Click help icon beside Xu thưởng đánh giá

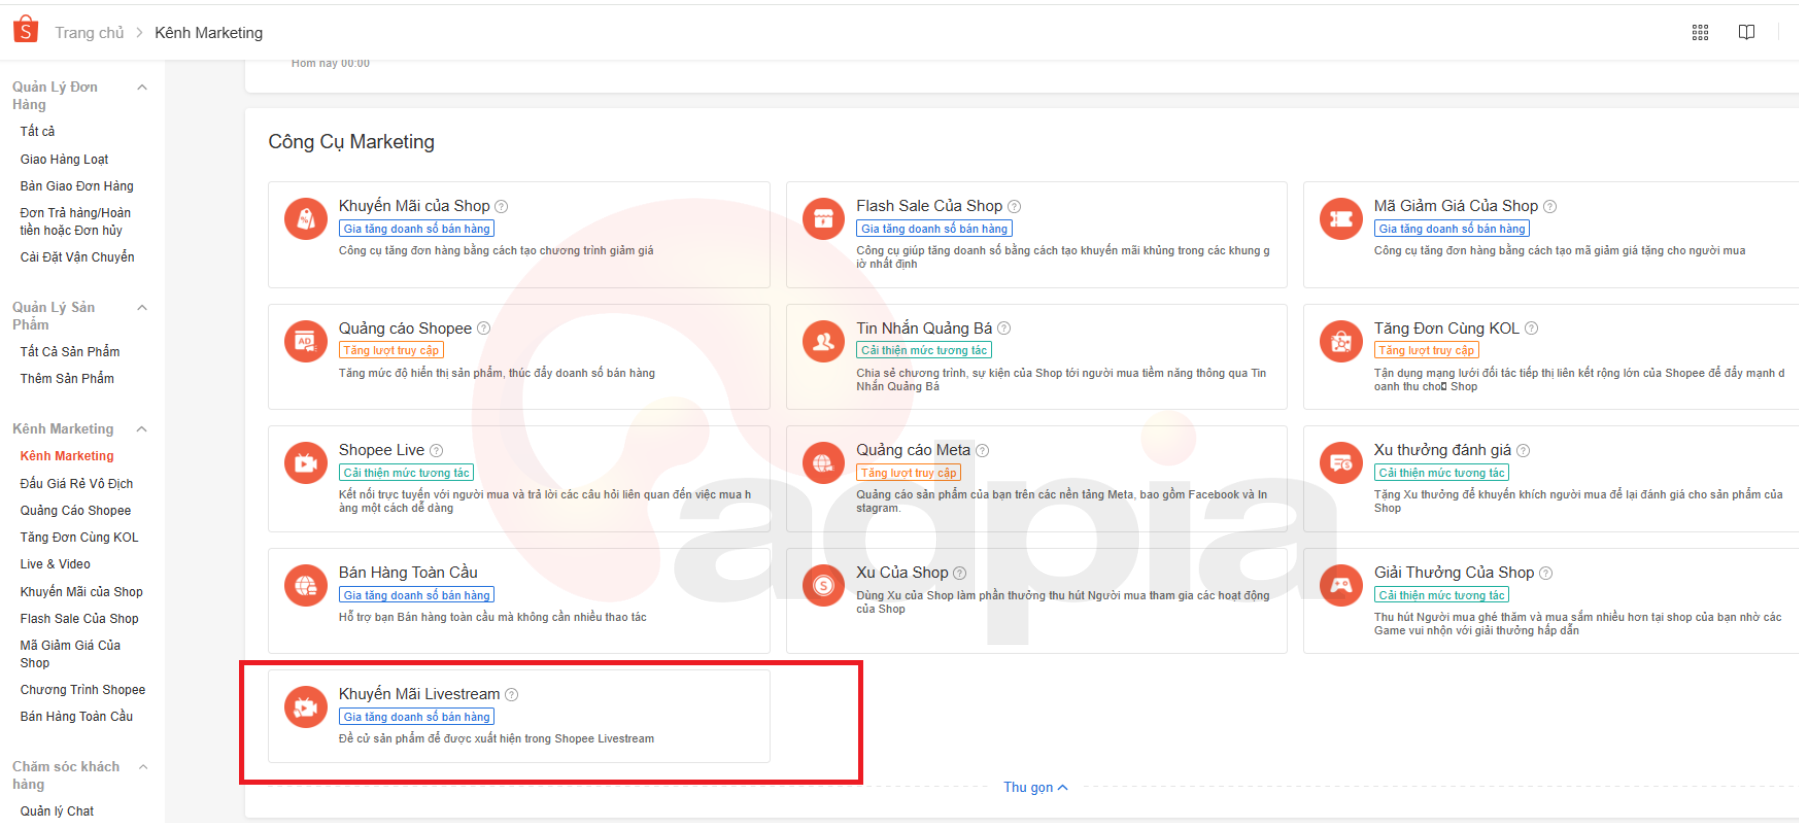coord(1523,451)
